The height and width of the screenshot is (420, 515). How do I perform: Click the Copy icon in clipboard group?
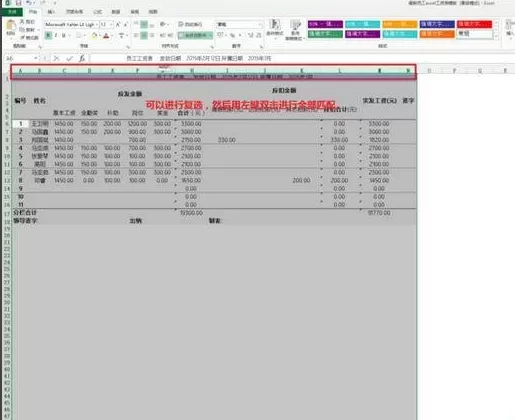[22, 30]
